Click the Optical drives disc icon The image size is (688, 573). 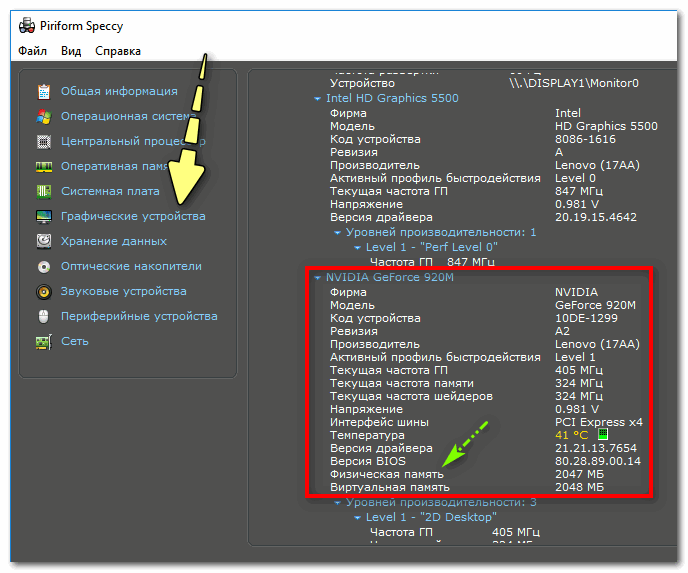[x=44, y=267]
